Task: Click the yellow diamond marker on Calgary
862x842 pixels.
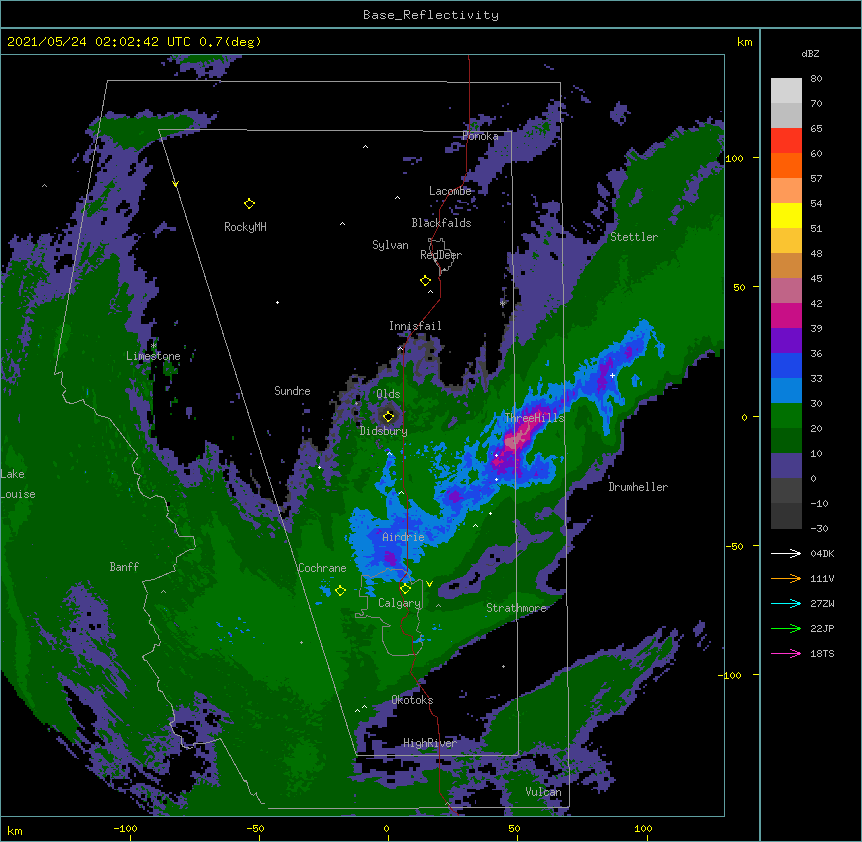Action: [x=405, y=589]
